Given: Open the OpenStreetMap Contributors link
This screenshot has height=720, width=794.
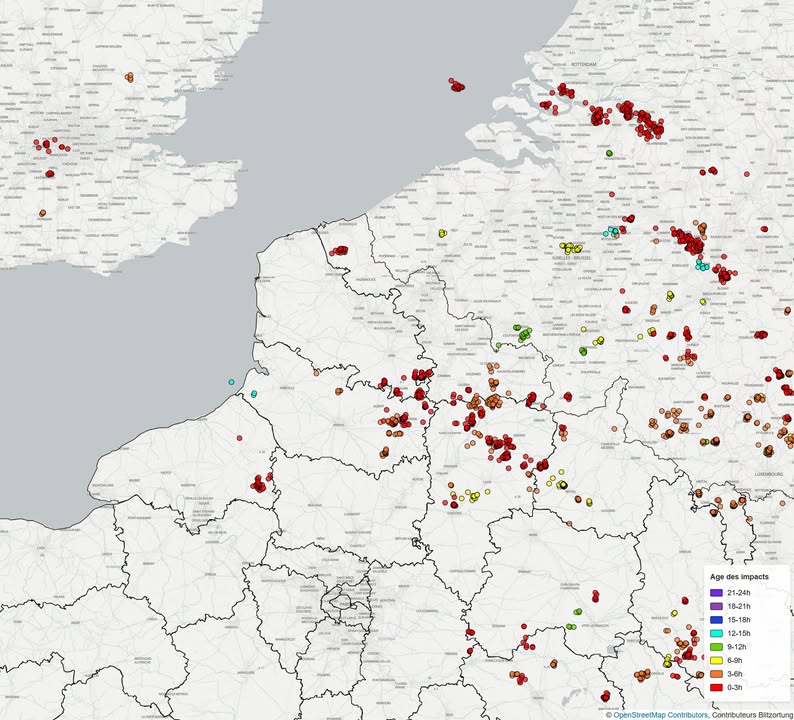Looking at the screenshot, I should click(x=660, y=715).
